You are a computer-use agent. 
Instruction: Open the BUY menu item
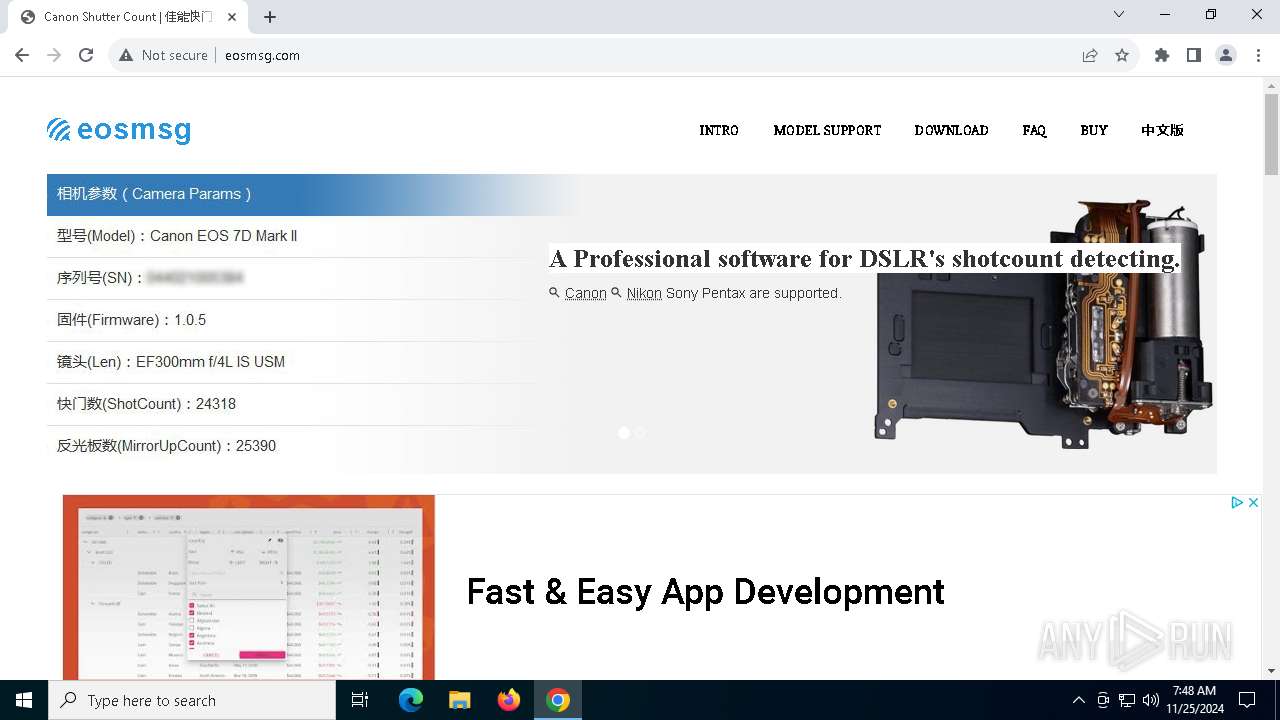(1094, 130)
